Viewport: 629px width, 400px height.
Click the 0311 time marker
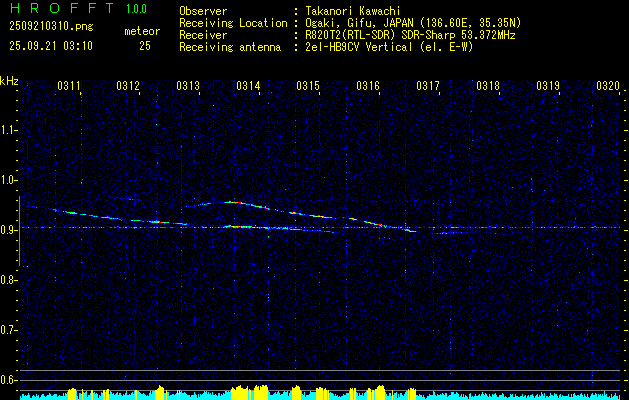point(69,86)
